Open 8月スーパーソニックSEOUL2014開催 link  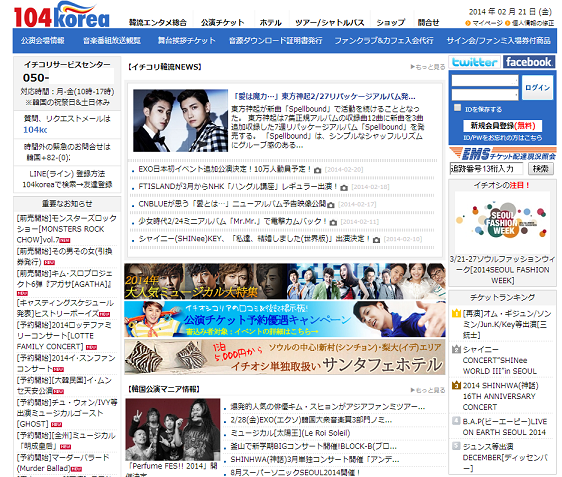point(295,473)
